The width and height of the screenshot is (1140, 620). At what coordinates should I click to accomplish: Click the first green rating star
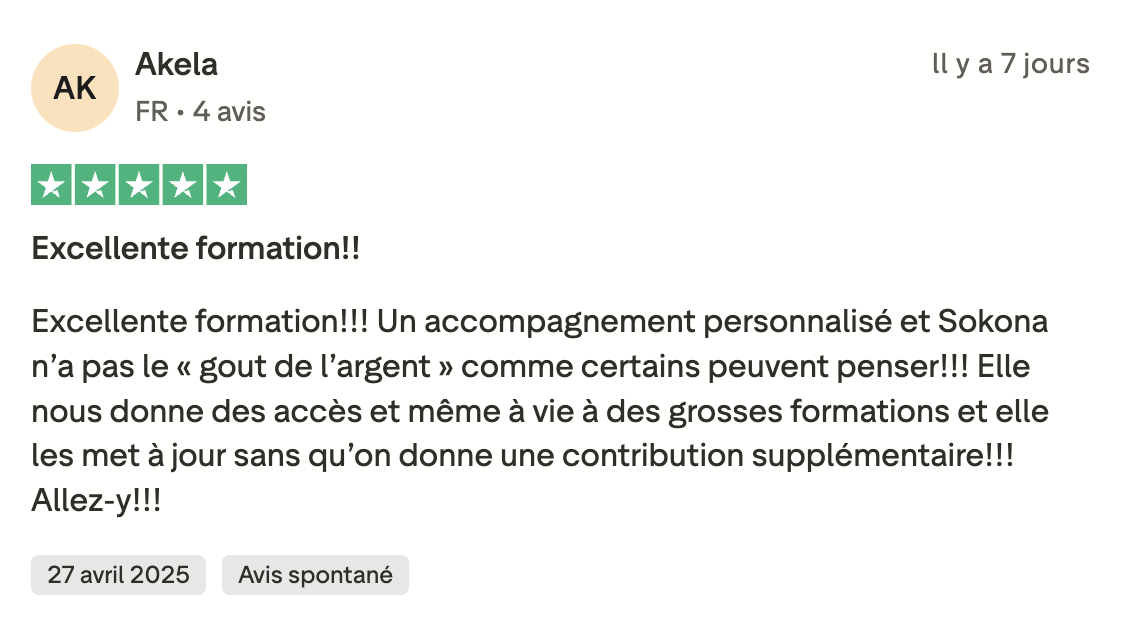[51, 185]
